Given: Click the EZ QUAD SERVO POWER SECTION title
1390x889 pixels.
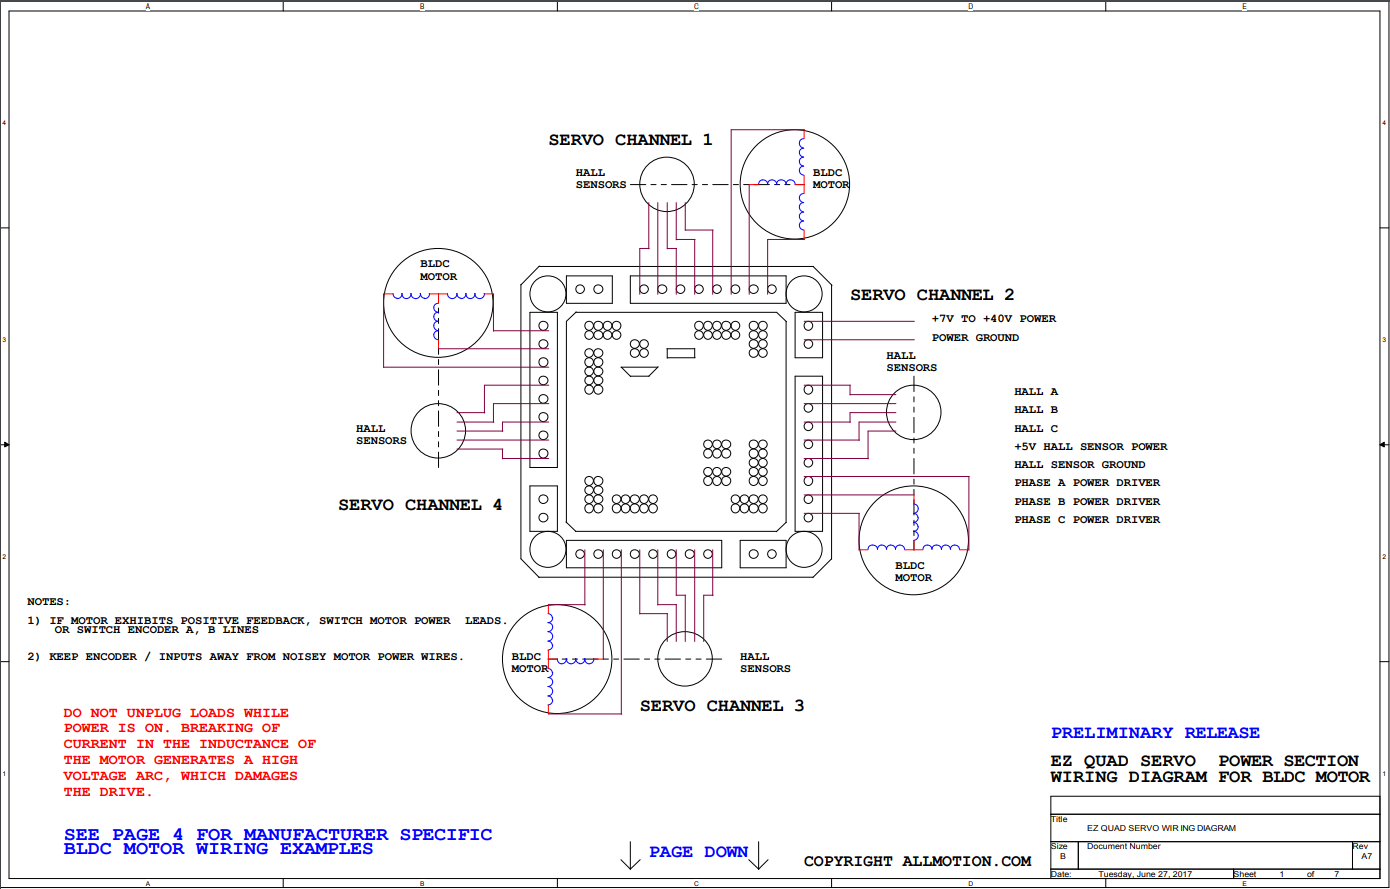Looking at the screenshot, I should pyautogui.click(x=1210, y=769).
